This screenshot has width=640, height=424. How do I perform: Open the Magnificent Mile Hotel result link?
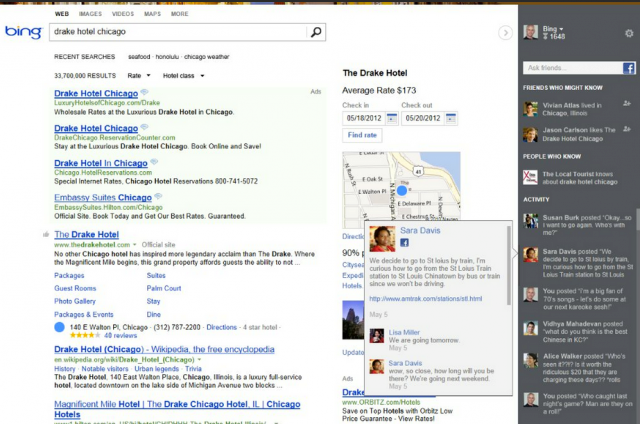(x=177, y=409)
